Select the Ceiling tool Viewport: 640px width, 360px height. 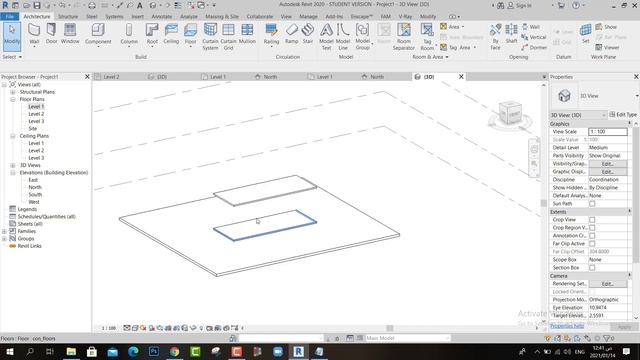[171, 34]
